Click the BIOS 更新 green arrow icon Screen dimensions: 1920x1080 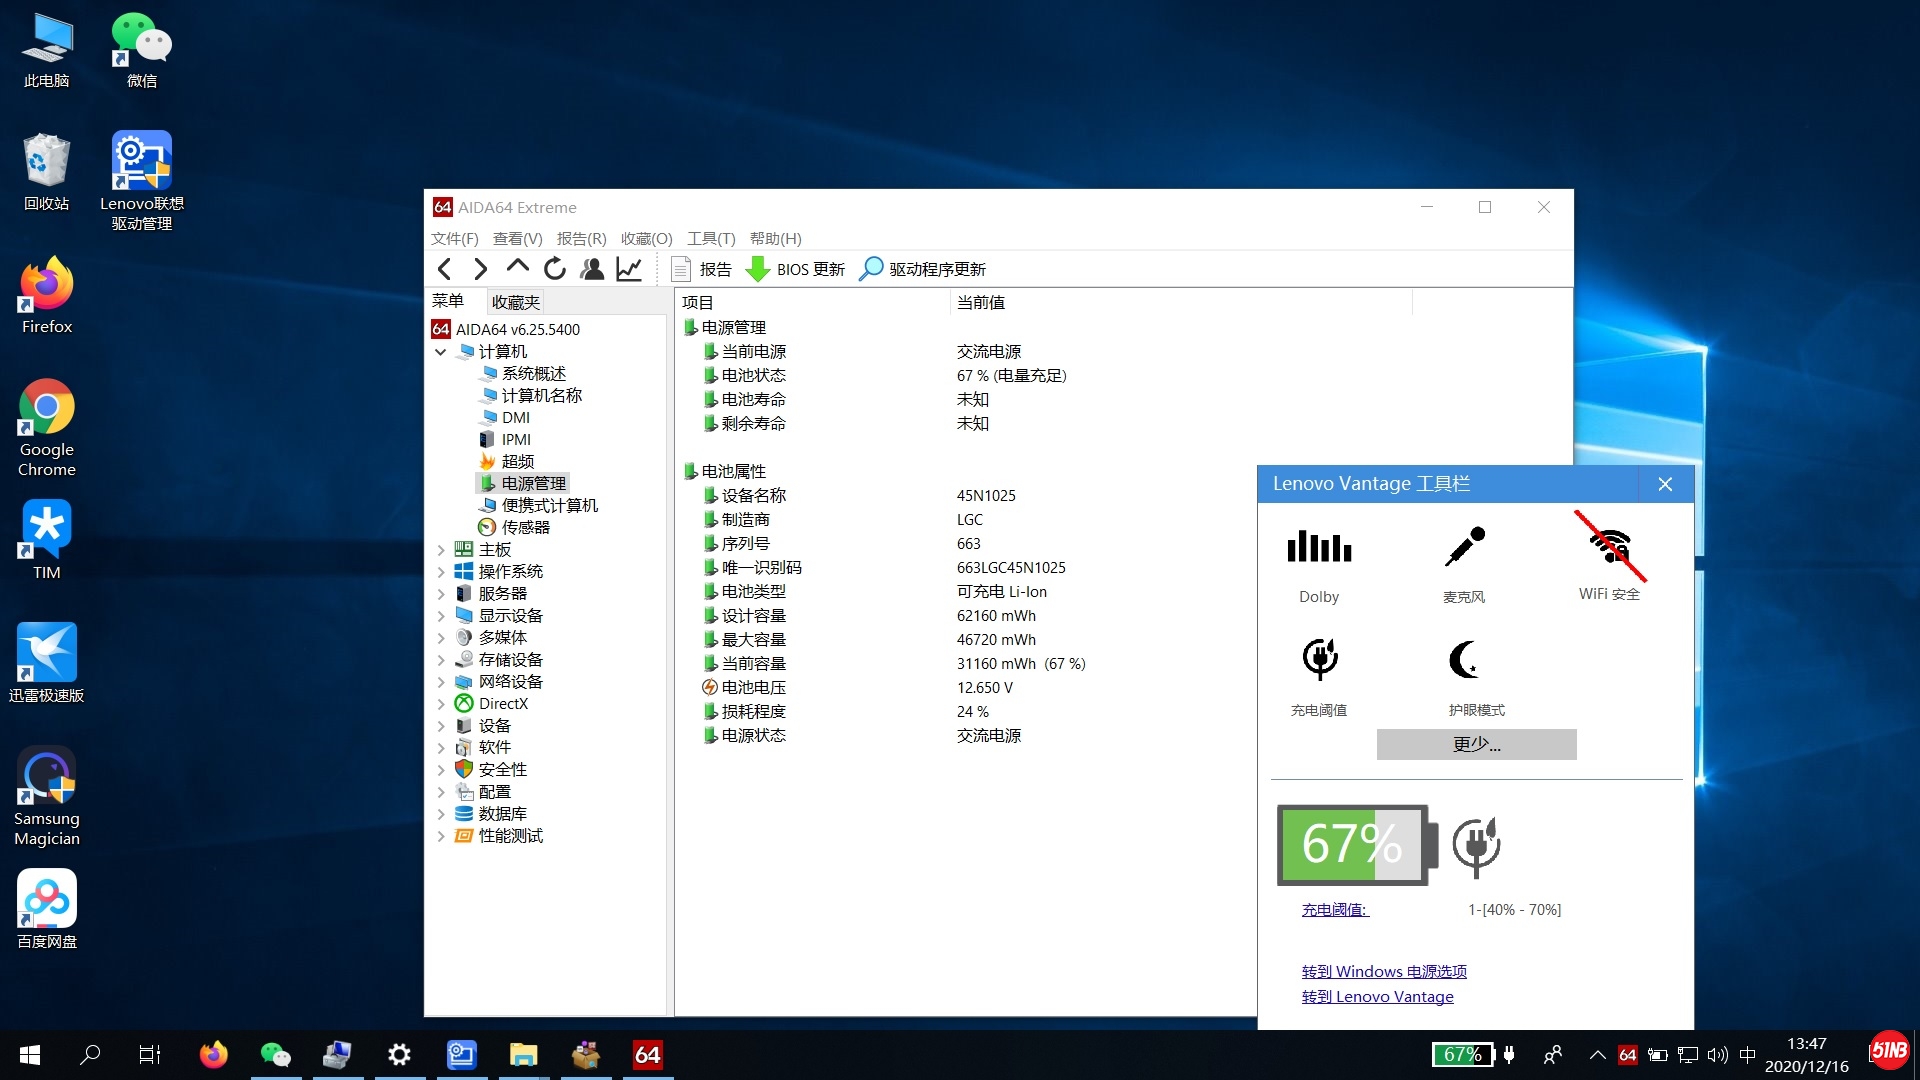pos(758,269)
